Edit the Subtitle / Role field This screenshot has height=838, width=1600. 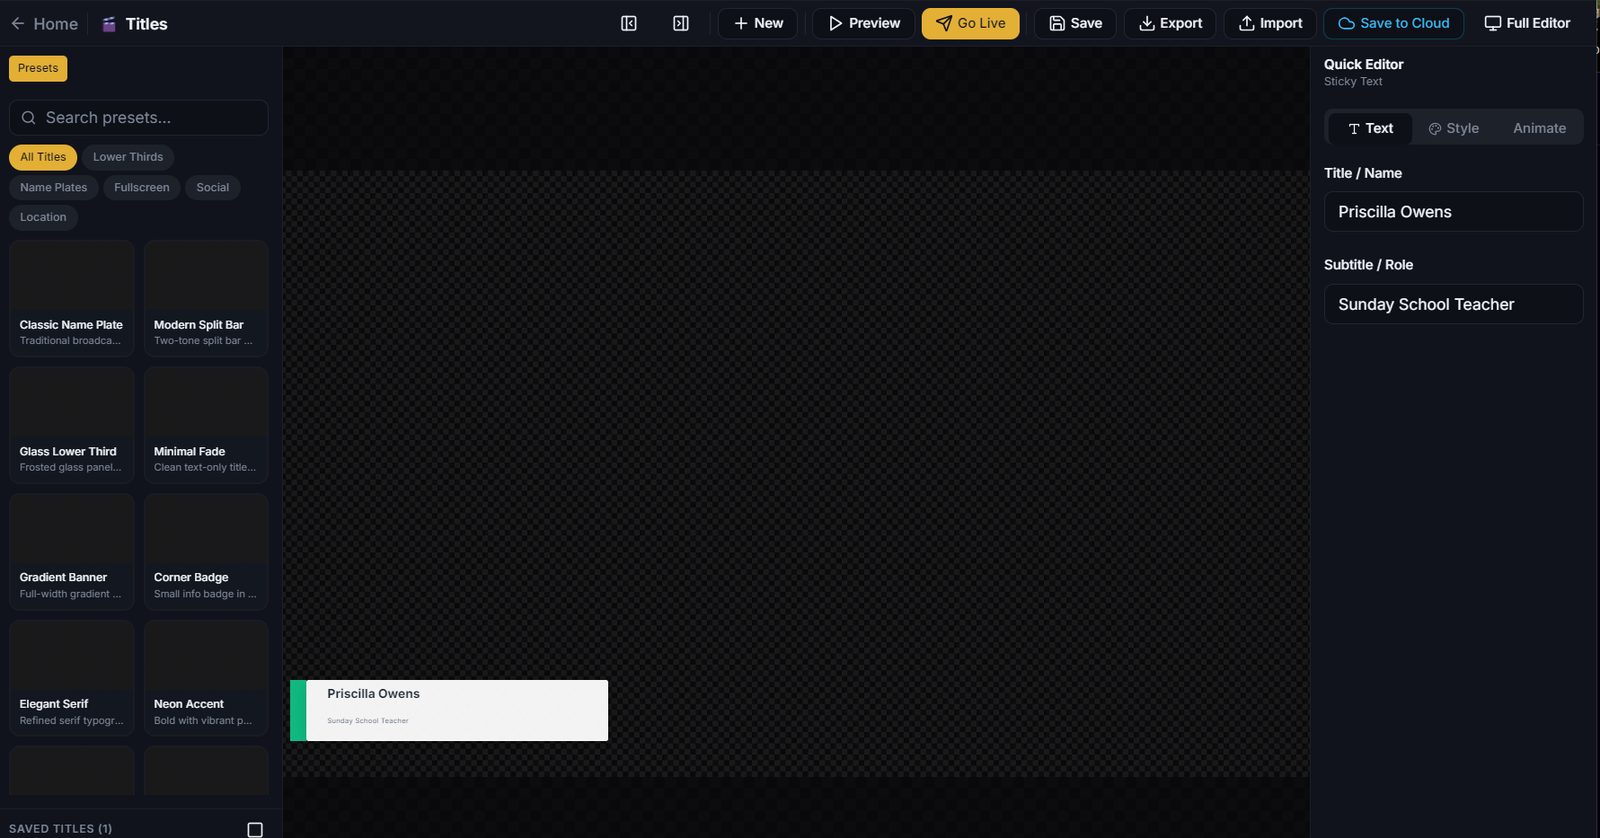[1453, 304]
